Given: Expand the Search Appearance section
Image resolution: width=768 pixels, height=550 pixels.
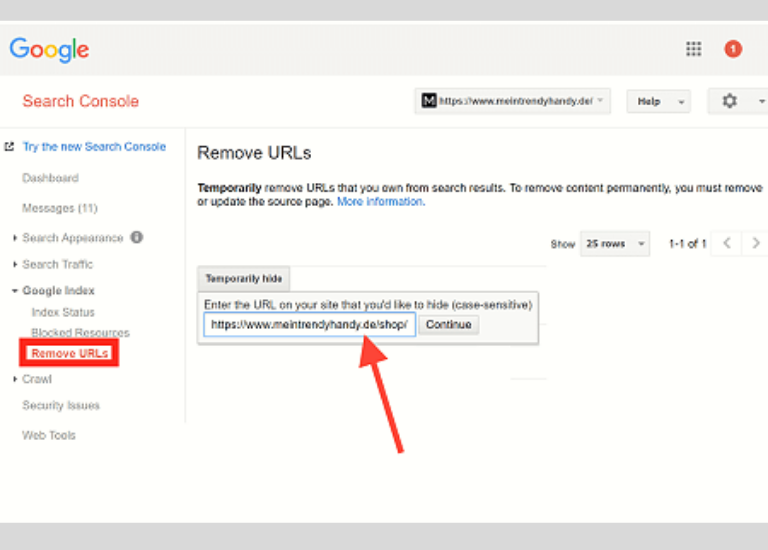Looking at the screenshot, I should click(x=15, y=238).
